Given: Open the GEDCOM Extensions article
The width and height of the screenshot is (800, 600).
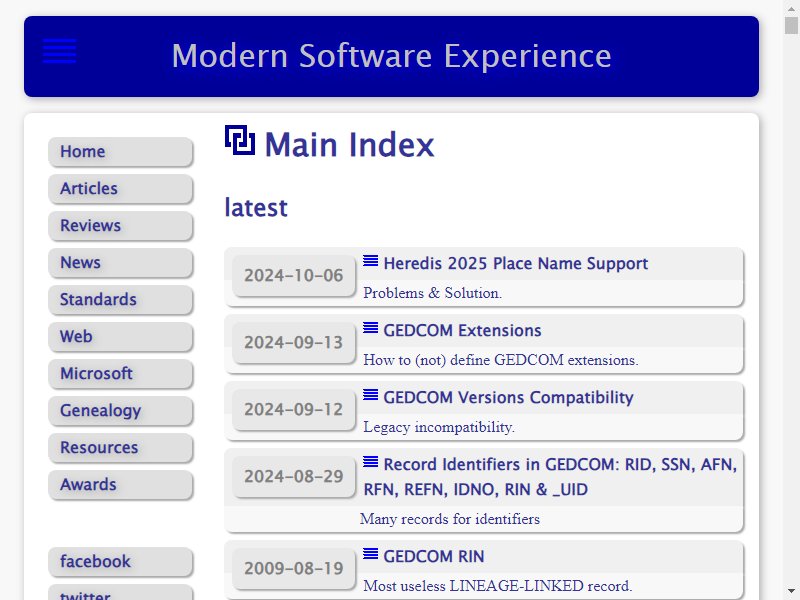Looking at the screenshot, I should (462, 331).
